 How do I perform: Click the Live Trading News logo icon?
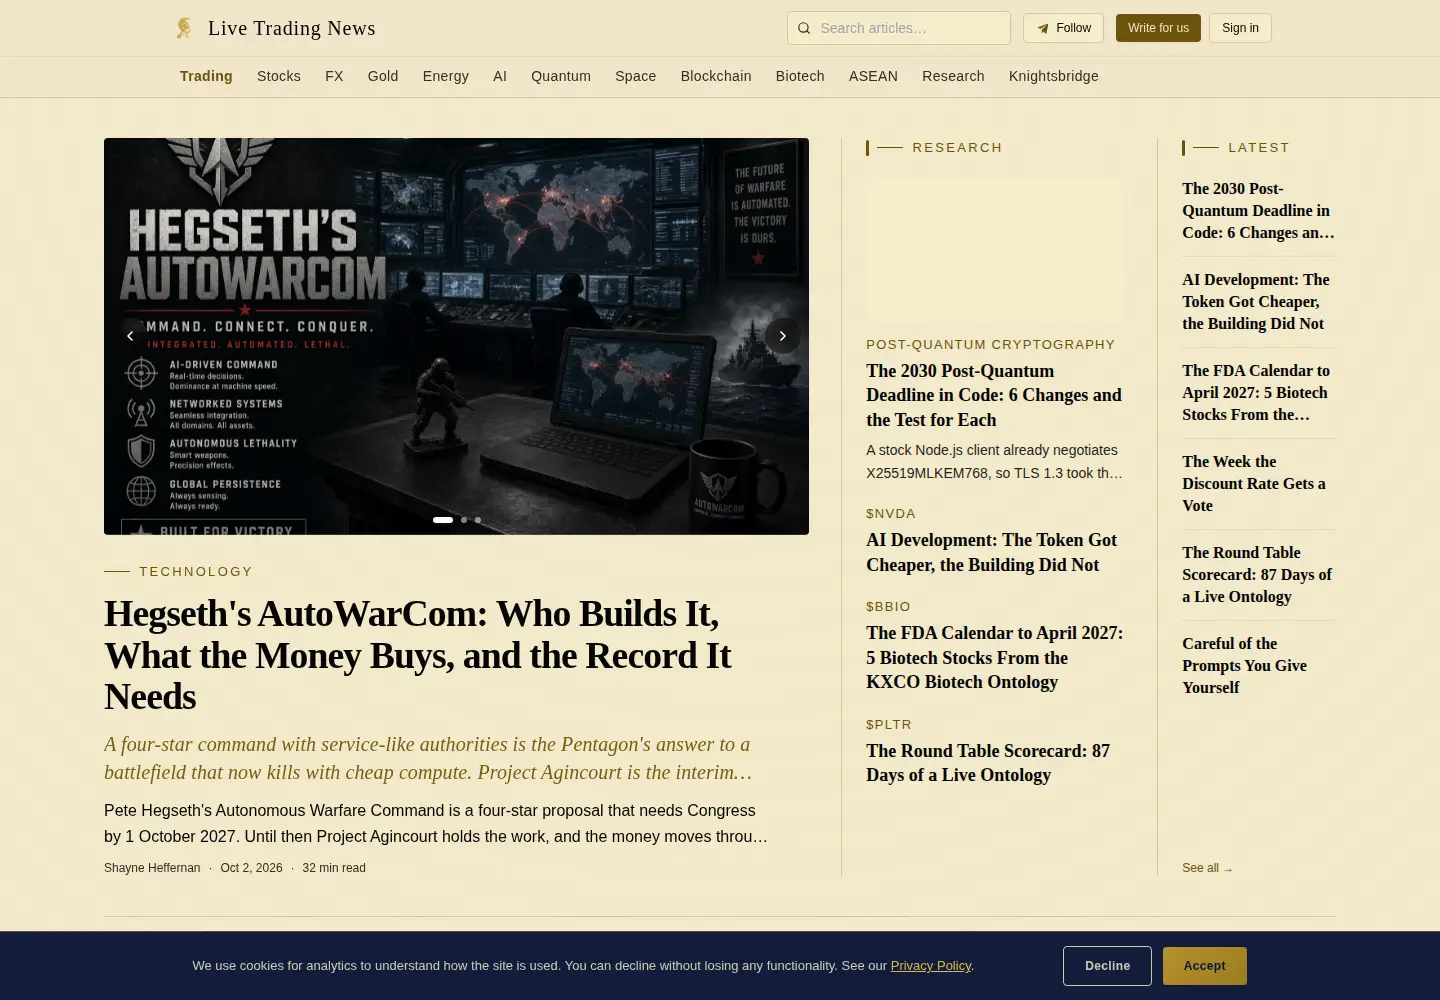coord(184,28)
